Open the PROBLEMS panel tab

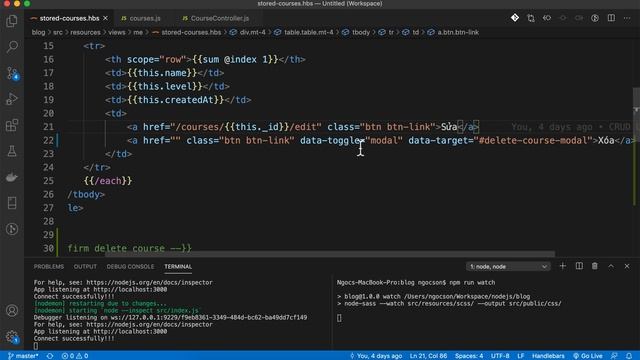pyautogui.click(x=49, y=267)
